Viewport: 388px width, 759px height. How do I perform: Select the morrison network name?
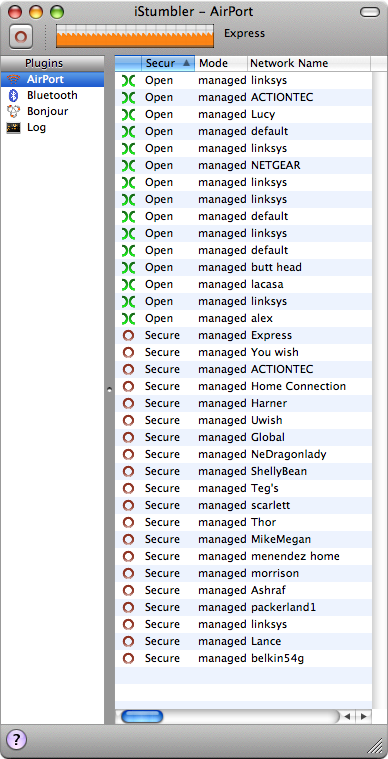click(275, 573)
